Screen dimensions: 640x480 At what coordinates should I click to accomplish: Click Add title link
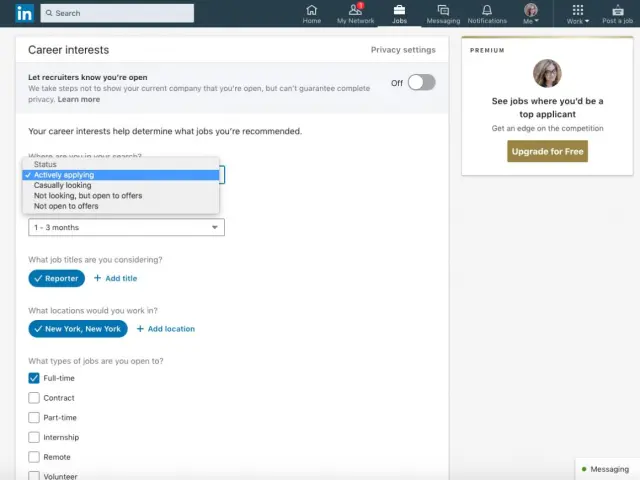pos(115,279)
